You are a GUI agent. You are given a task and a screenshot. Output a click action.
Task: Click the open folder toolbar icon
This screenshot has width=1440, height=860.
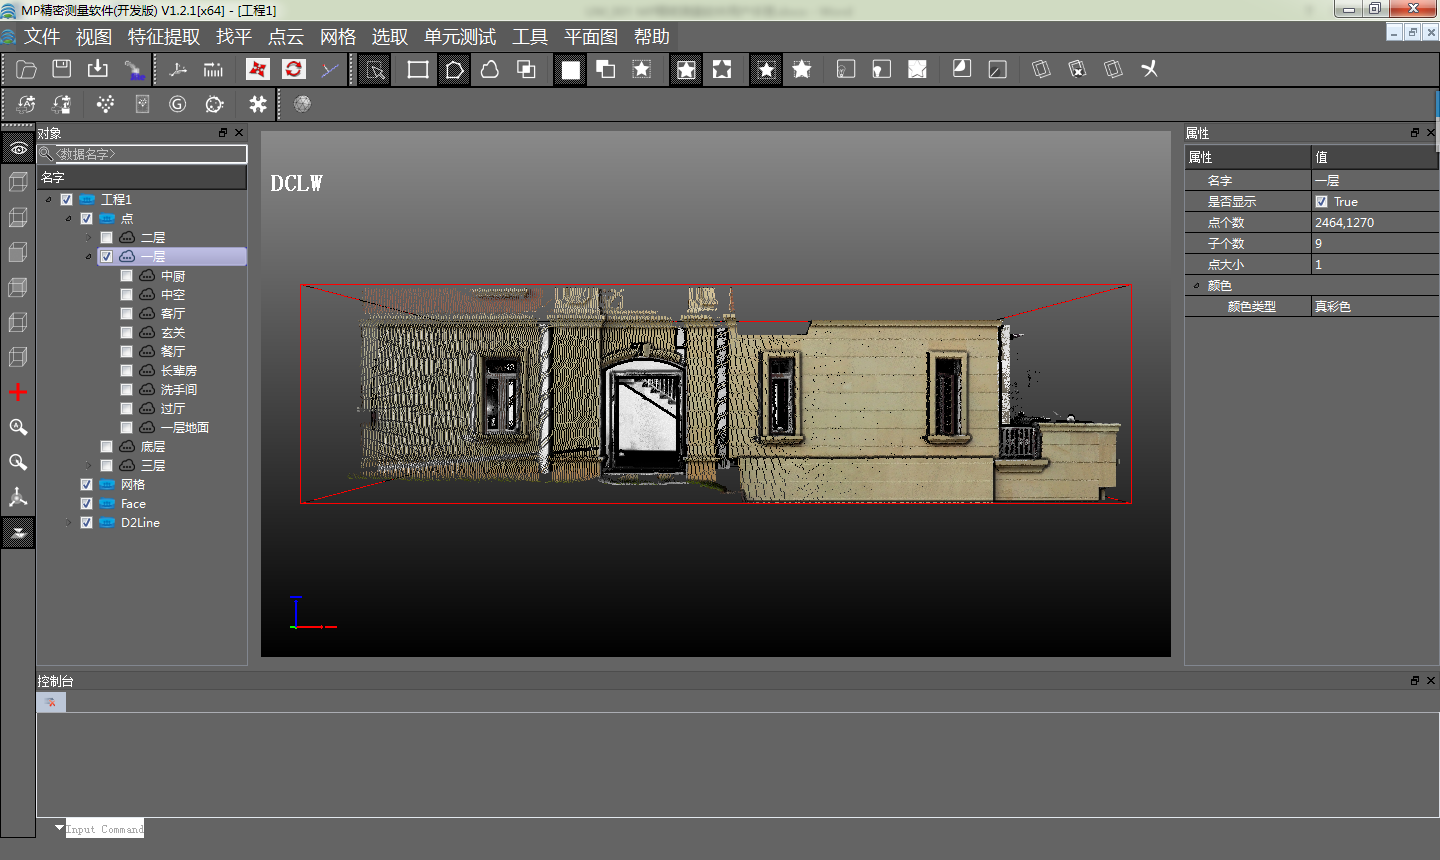pyautogui.click(x=27, y=69)
